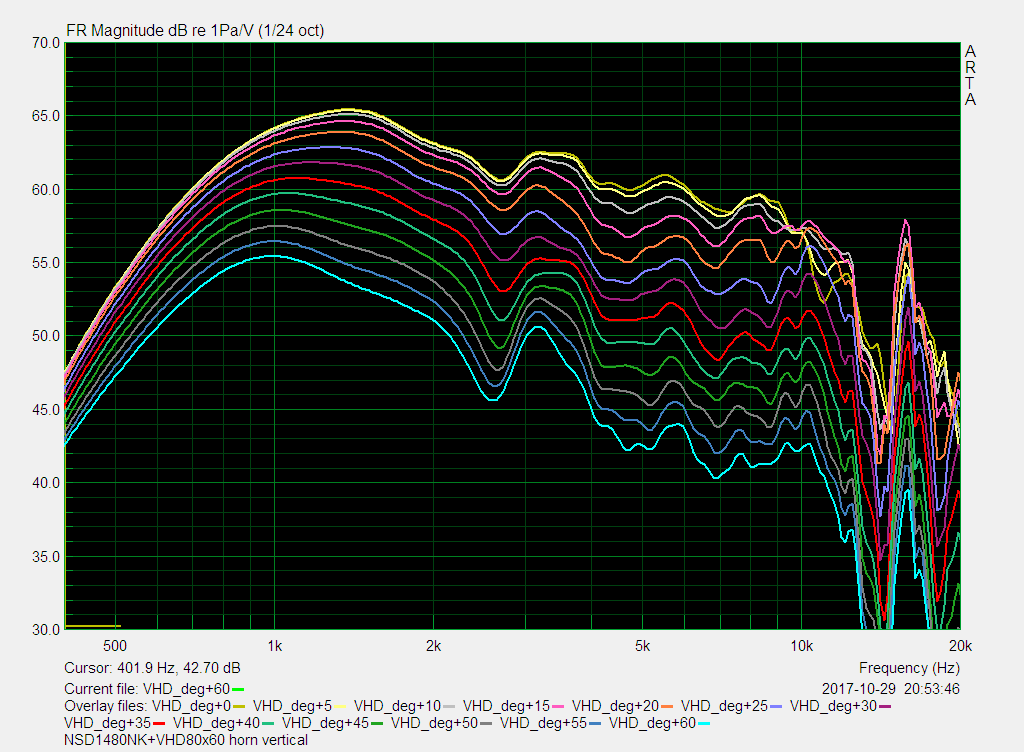The width and height of the screenshot is (1024, 752).
Task: Click the 'VHD_deg+45' overlay file name
Action: click(326, 723)
